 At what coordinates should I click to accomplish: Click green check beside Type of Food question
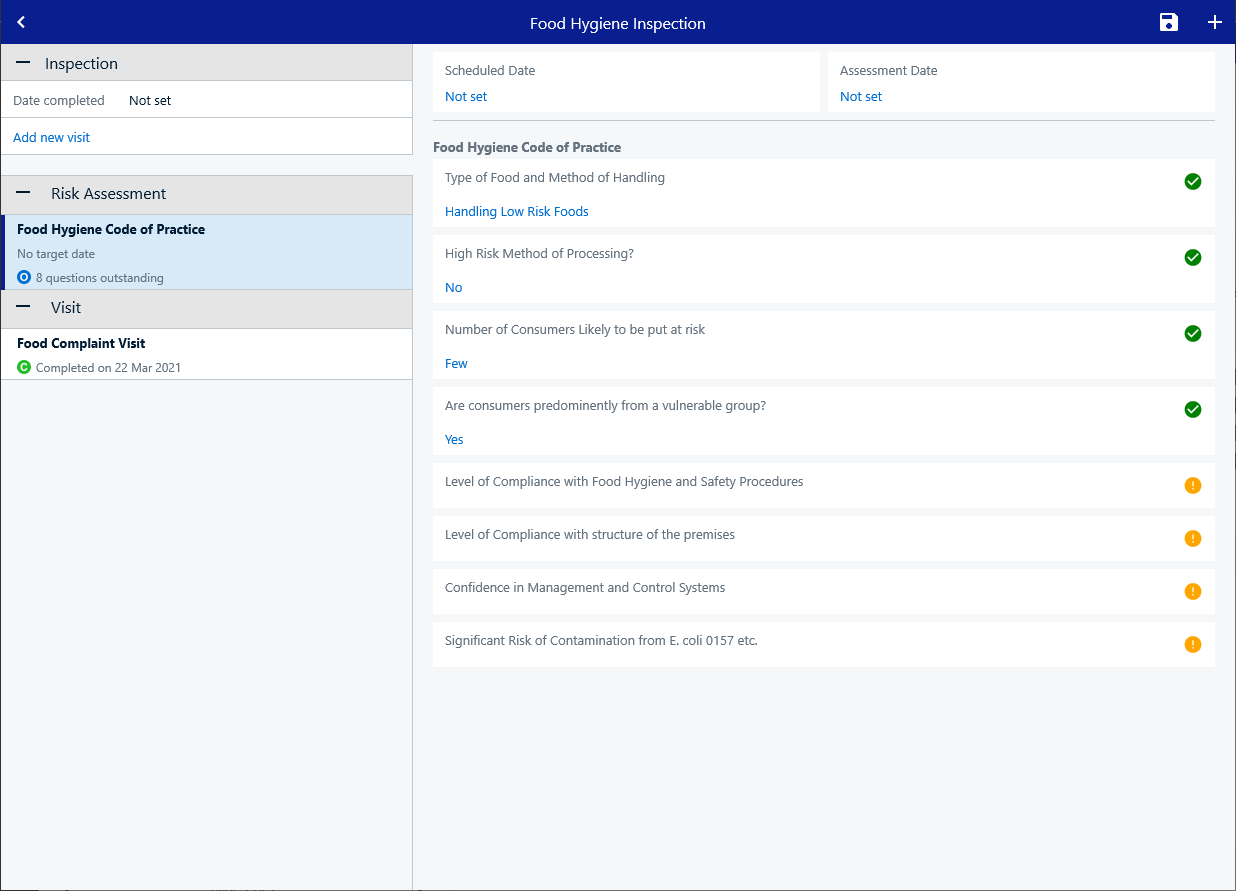(x=1193, y=181)
